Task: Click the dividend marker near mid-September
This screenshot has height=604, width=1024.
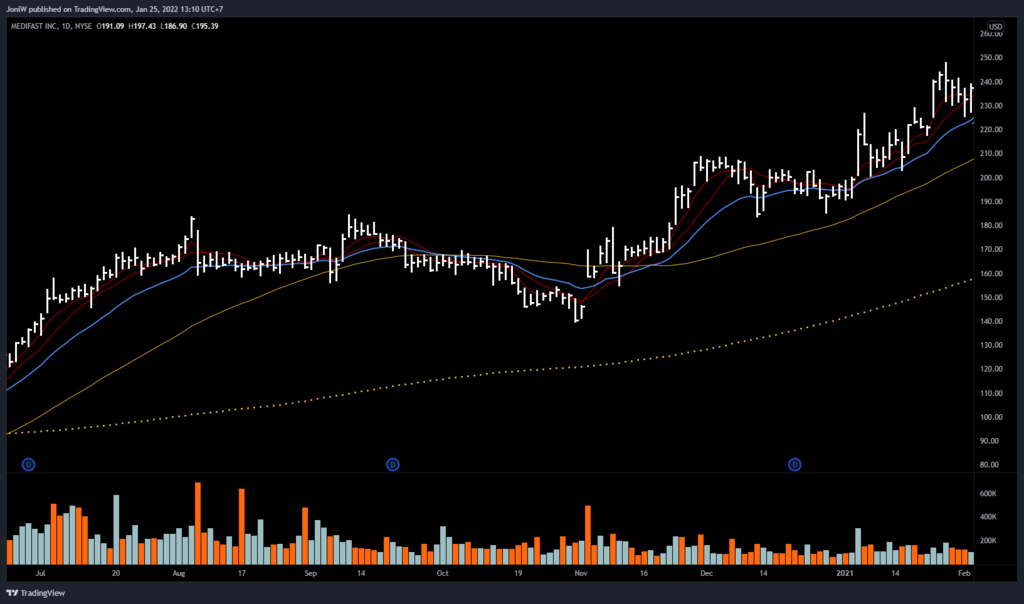Action: pyautogui.click(x=393, y=464)
